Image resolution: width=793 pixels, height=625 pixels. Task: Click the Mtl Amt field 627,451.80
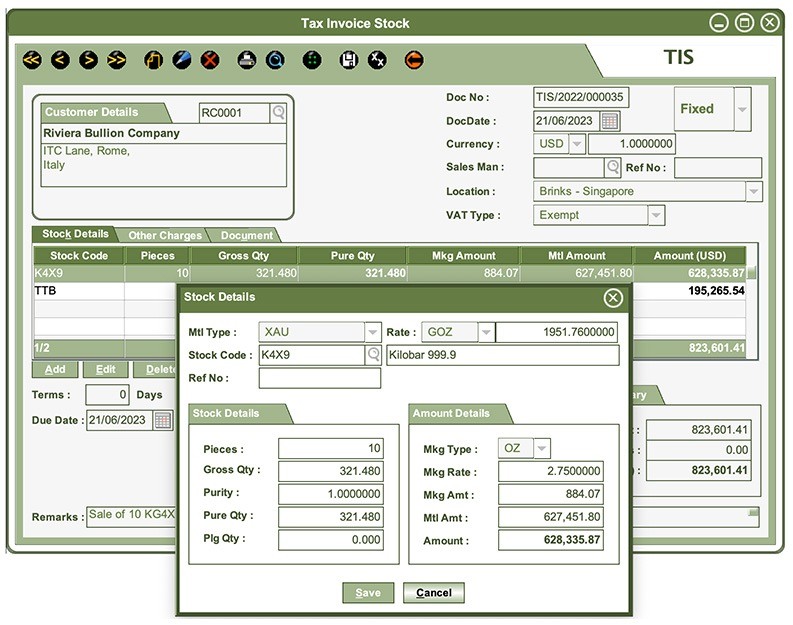[x=551, y=517]
